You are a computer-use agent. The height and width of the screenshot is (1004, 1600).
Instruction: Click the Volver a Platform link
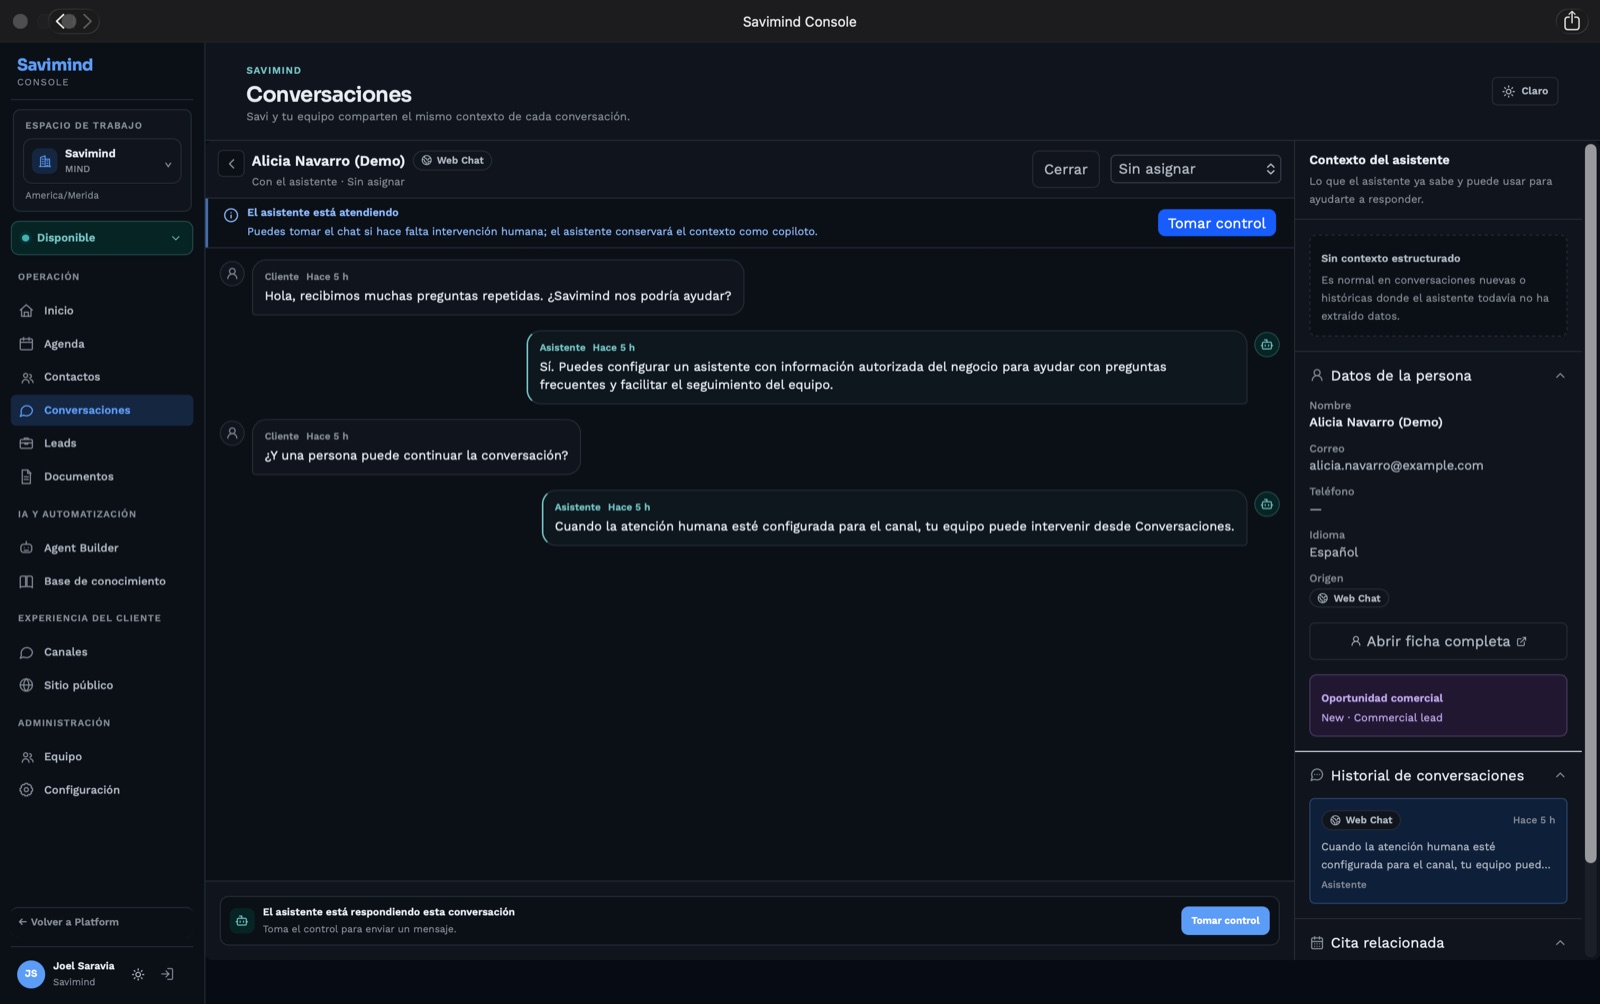(69, 922)
